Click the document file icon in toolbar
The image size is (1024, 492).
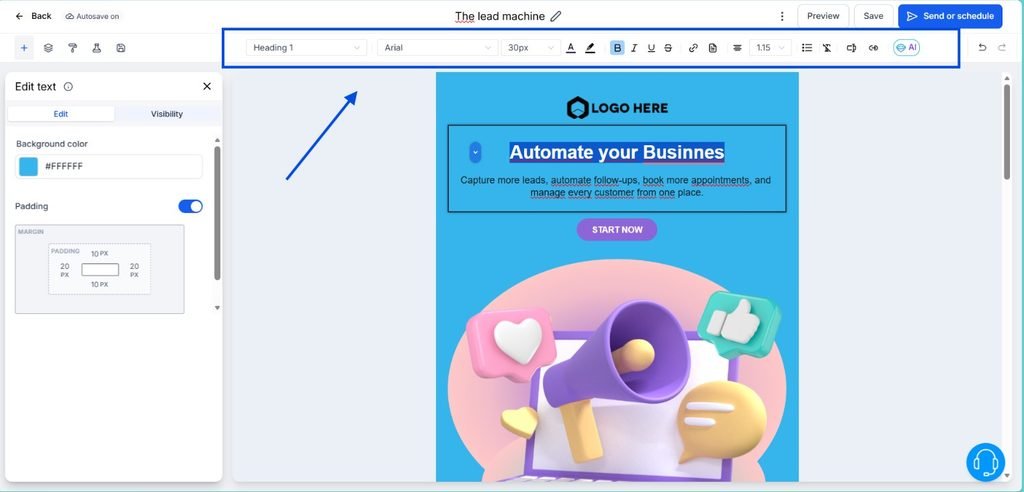click(x=712, y=48)
